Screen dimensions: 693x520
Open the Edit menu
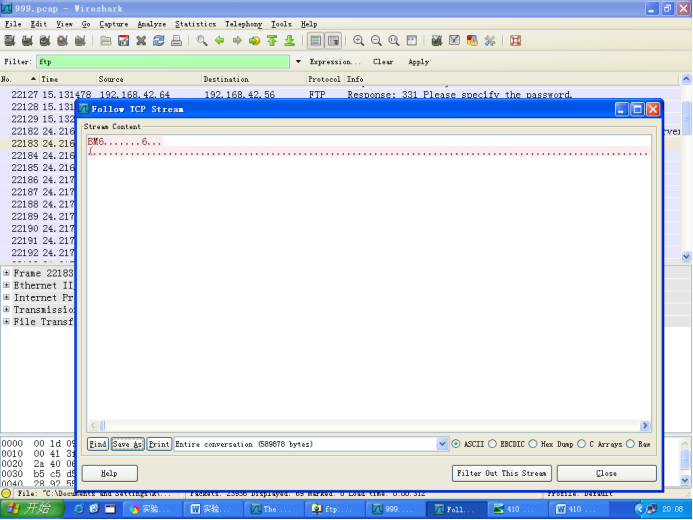(x=38, y=24)
